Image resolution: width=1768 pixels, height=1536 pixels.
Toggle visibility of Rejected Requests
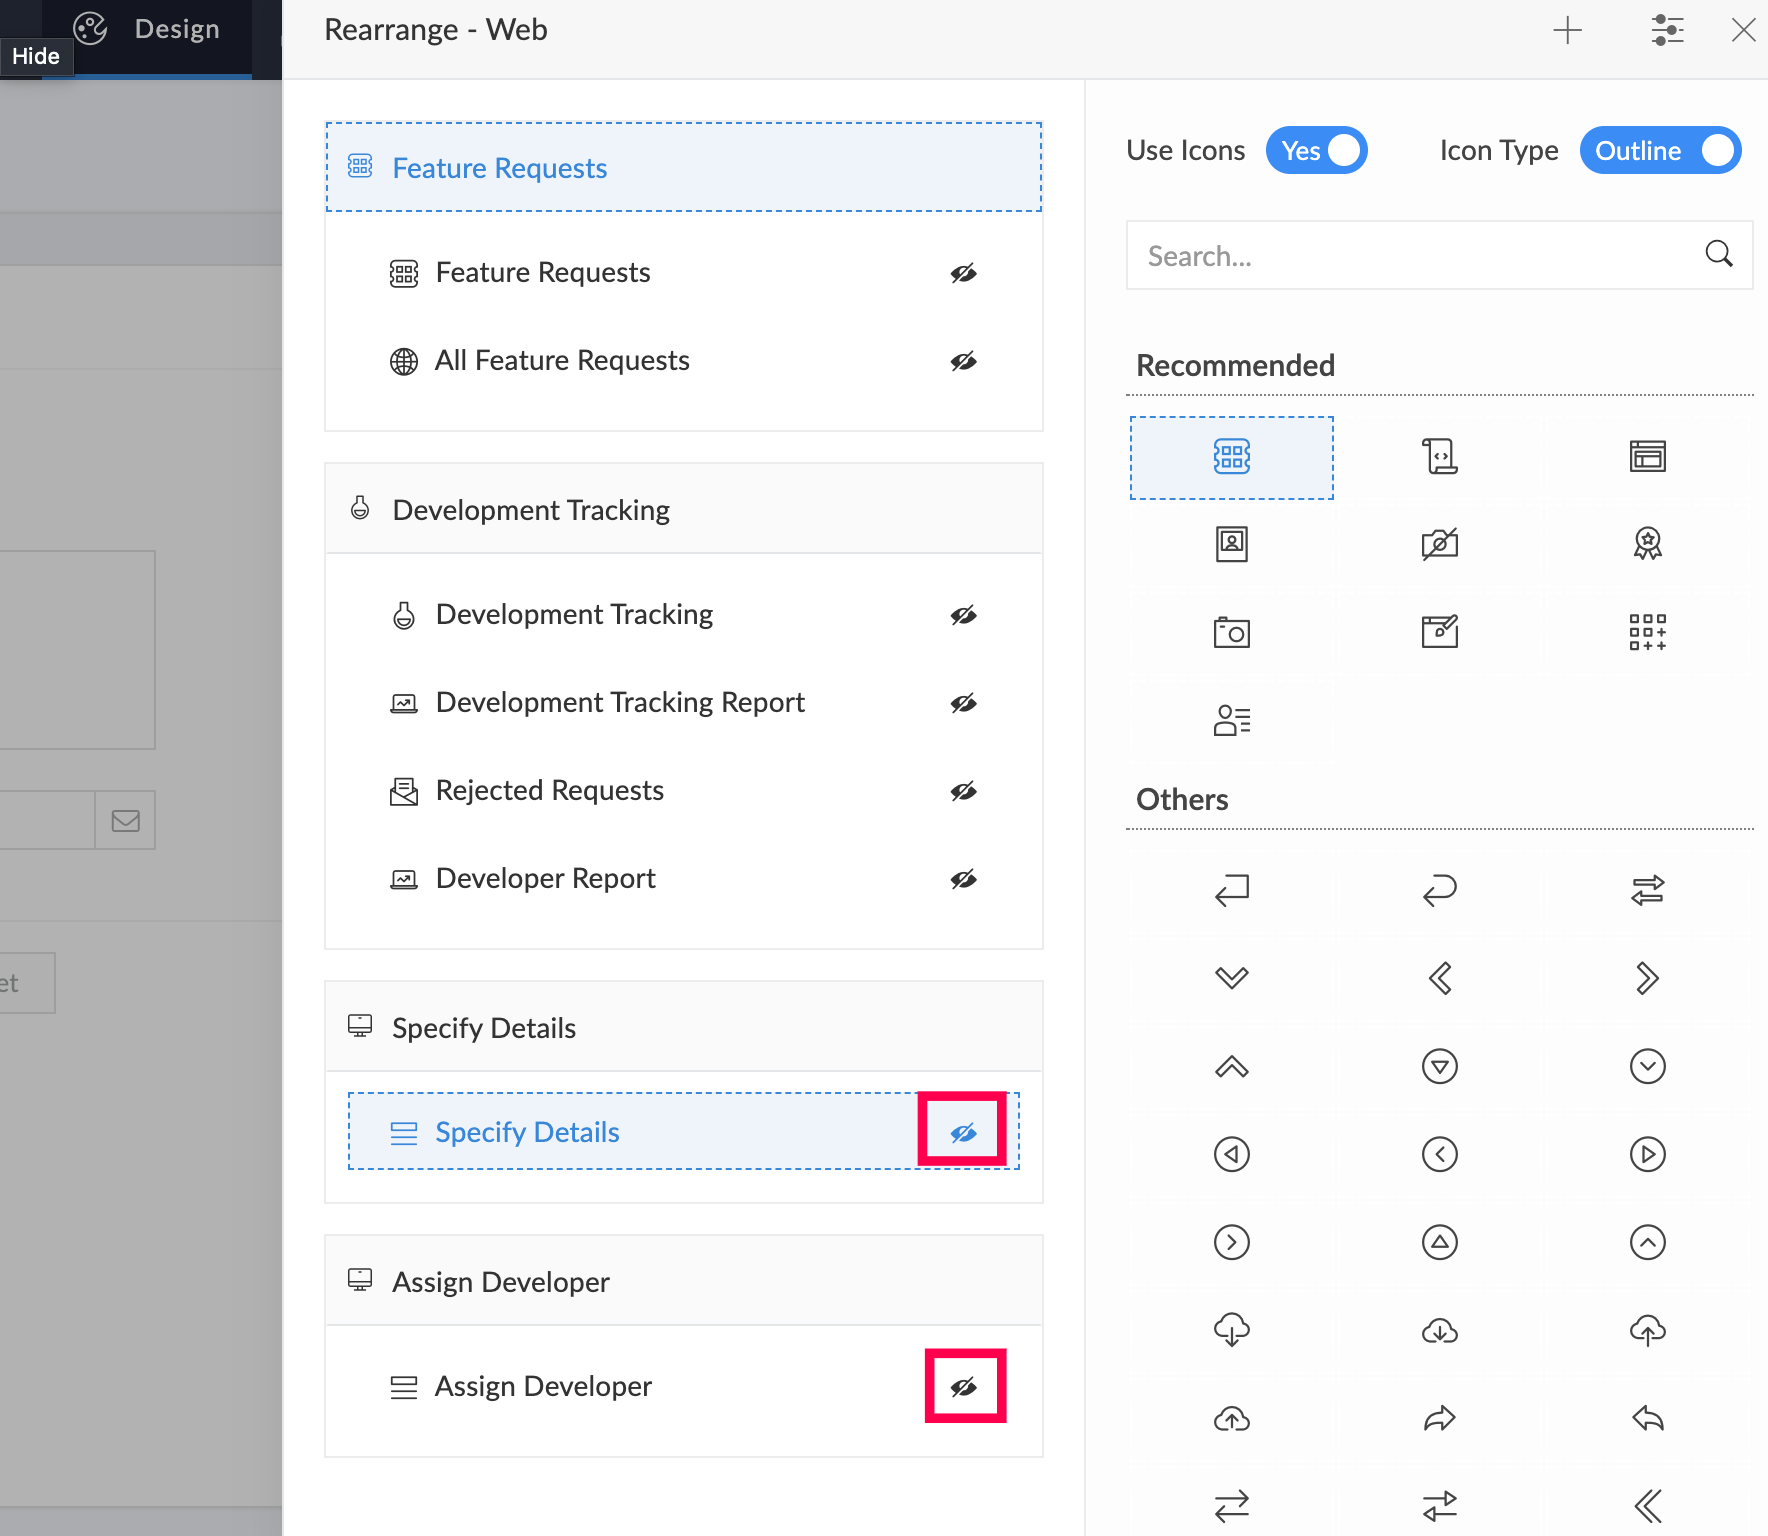tap(963, 791)
